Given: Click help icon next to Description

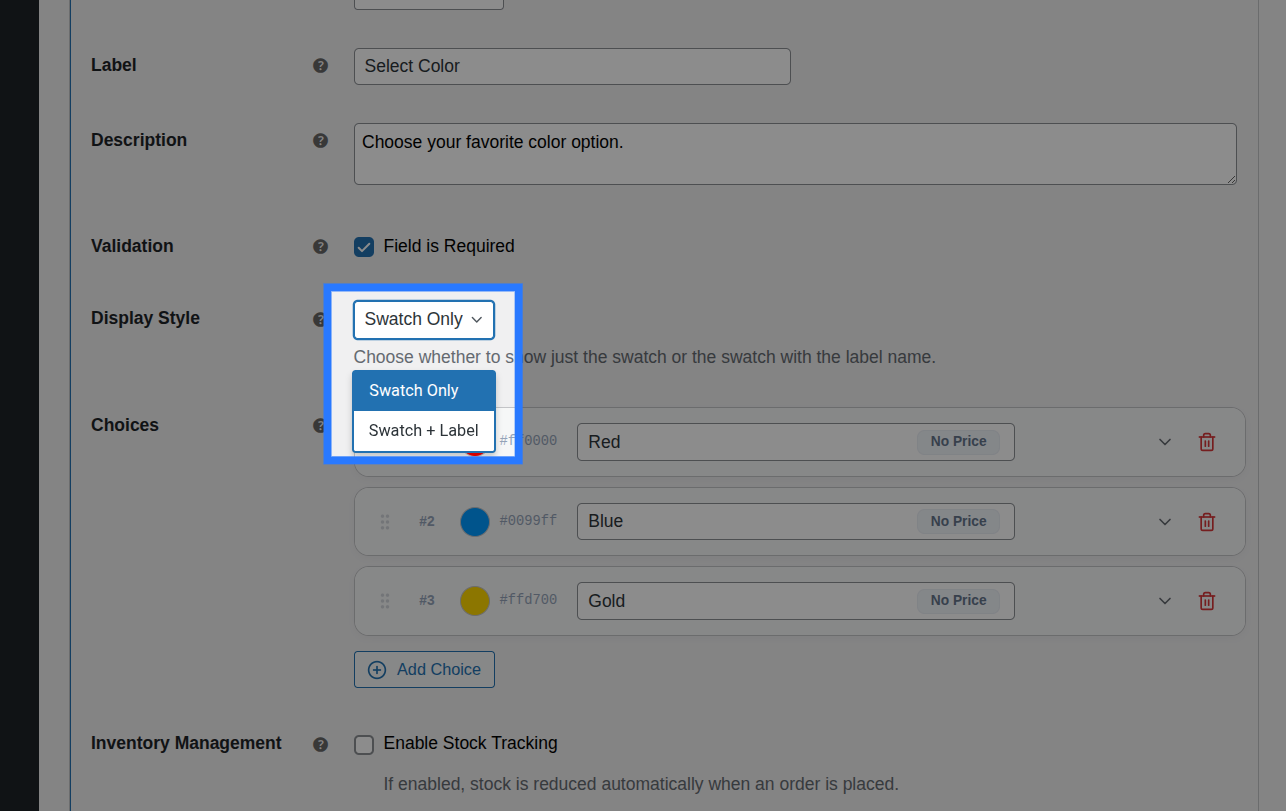Looking at the screenshot, I should coord(320,141).
